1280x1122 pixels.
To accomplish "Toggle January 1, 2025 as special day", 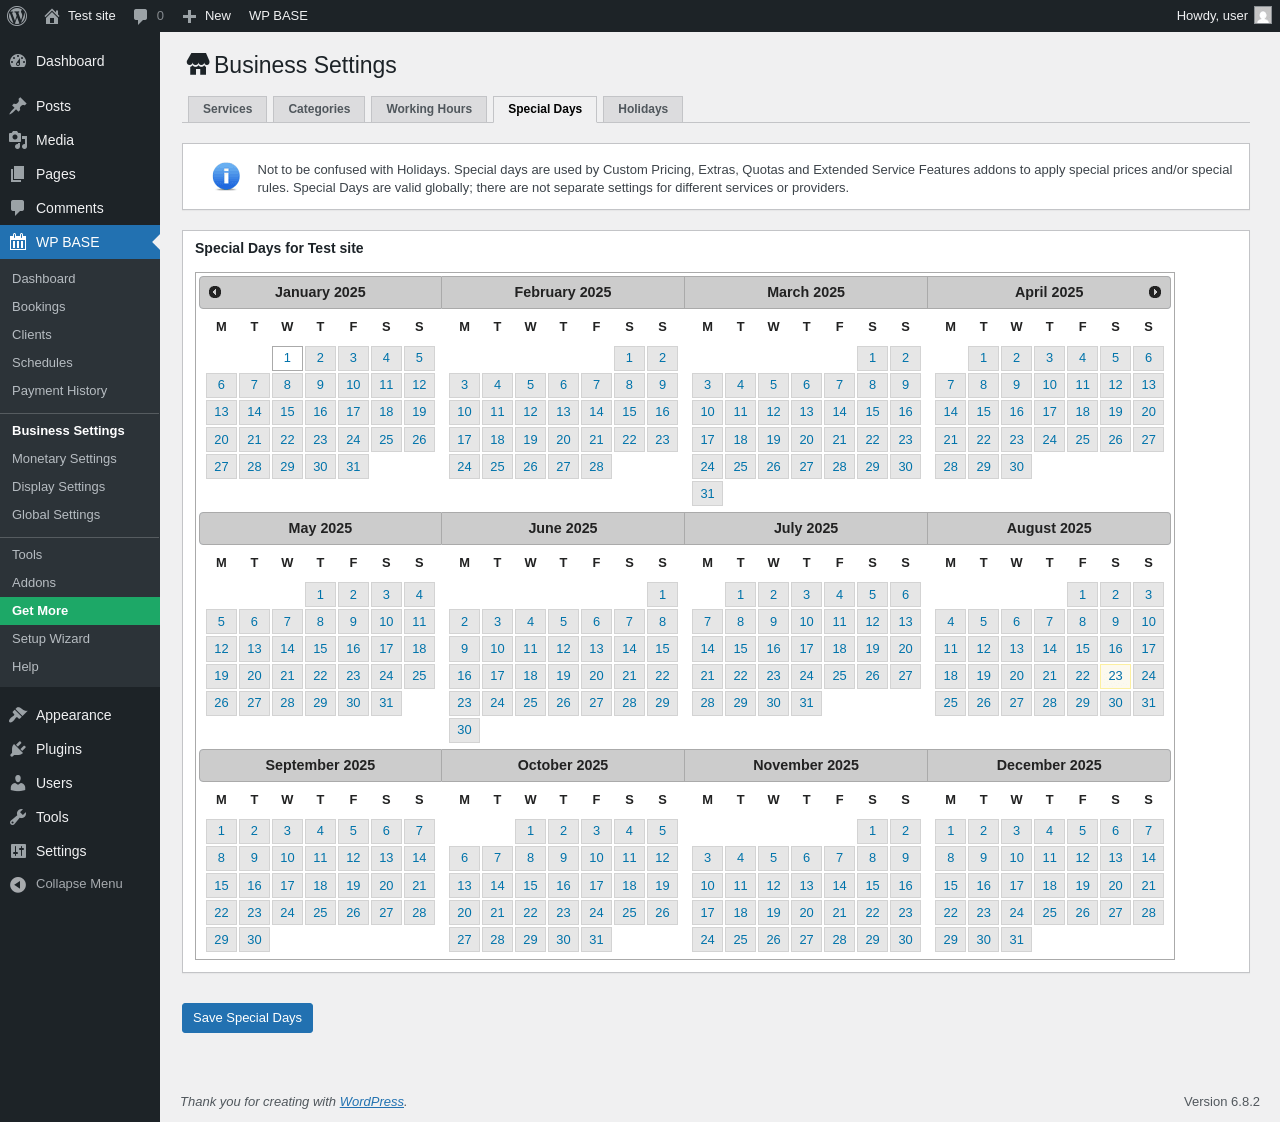I will pos(287,358).
